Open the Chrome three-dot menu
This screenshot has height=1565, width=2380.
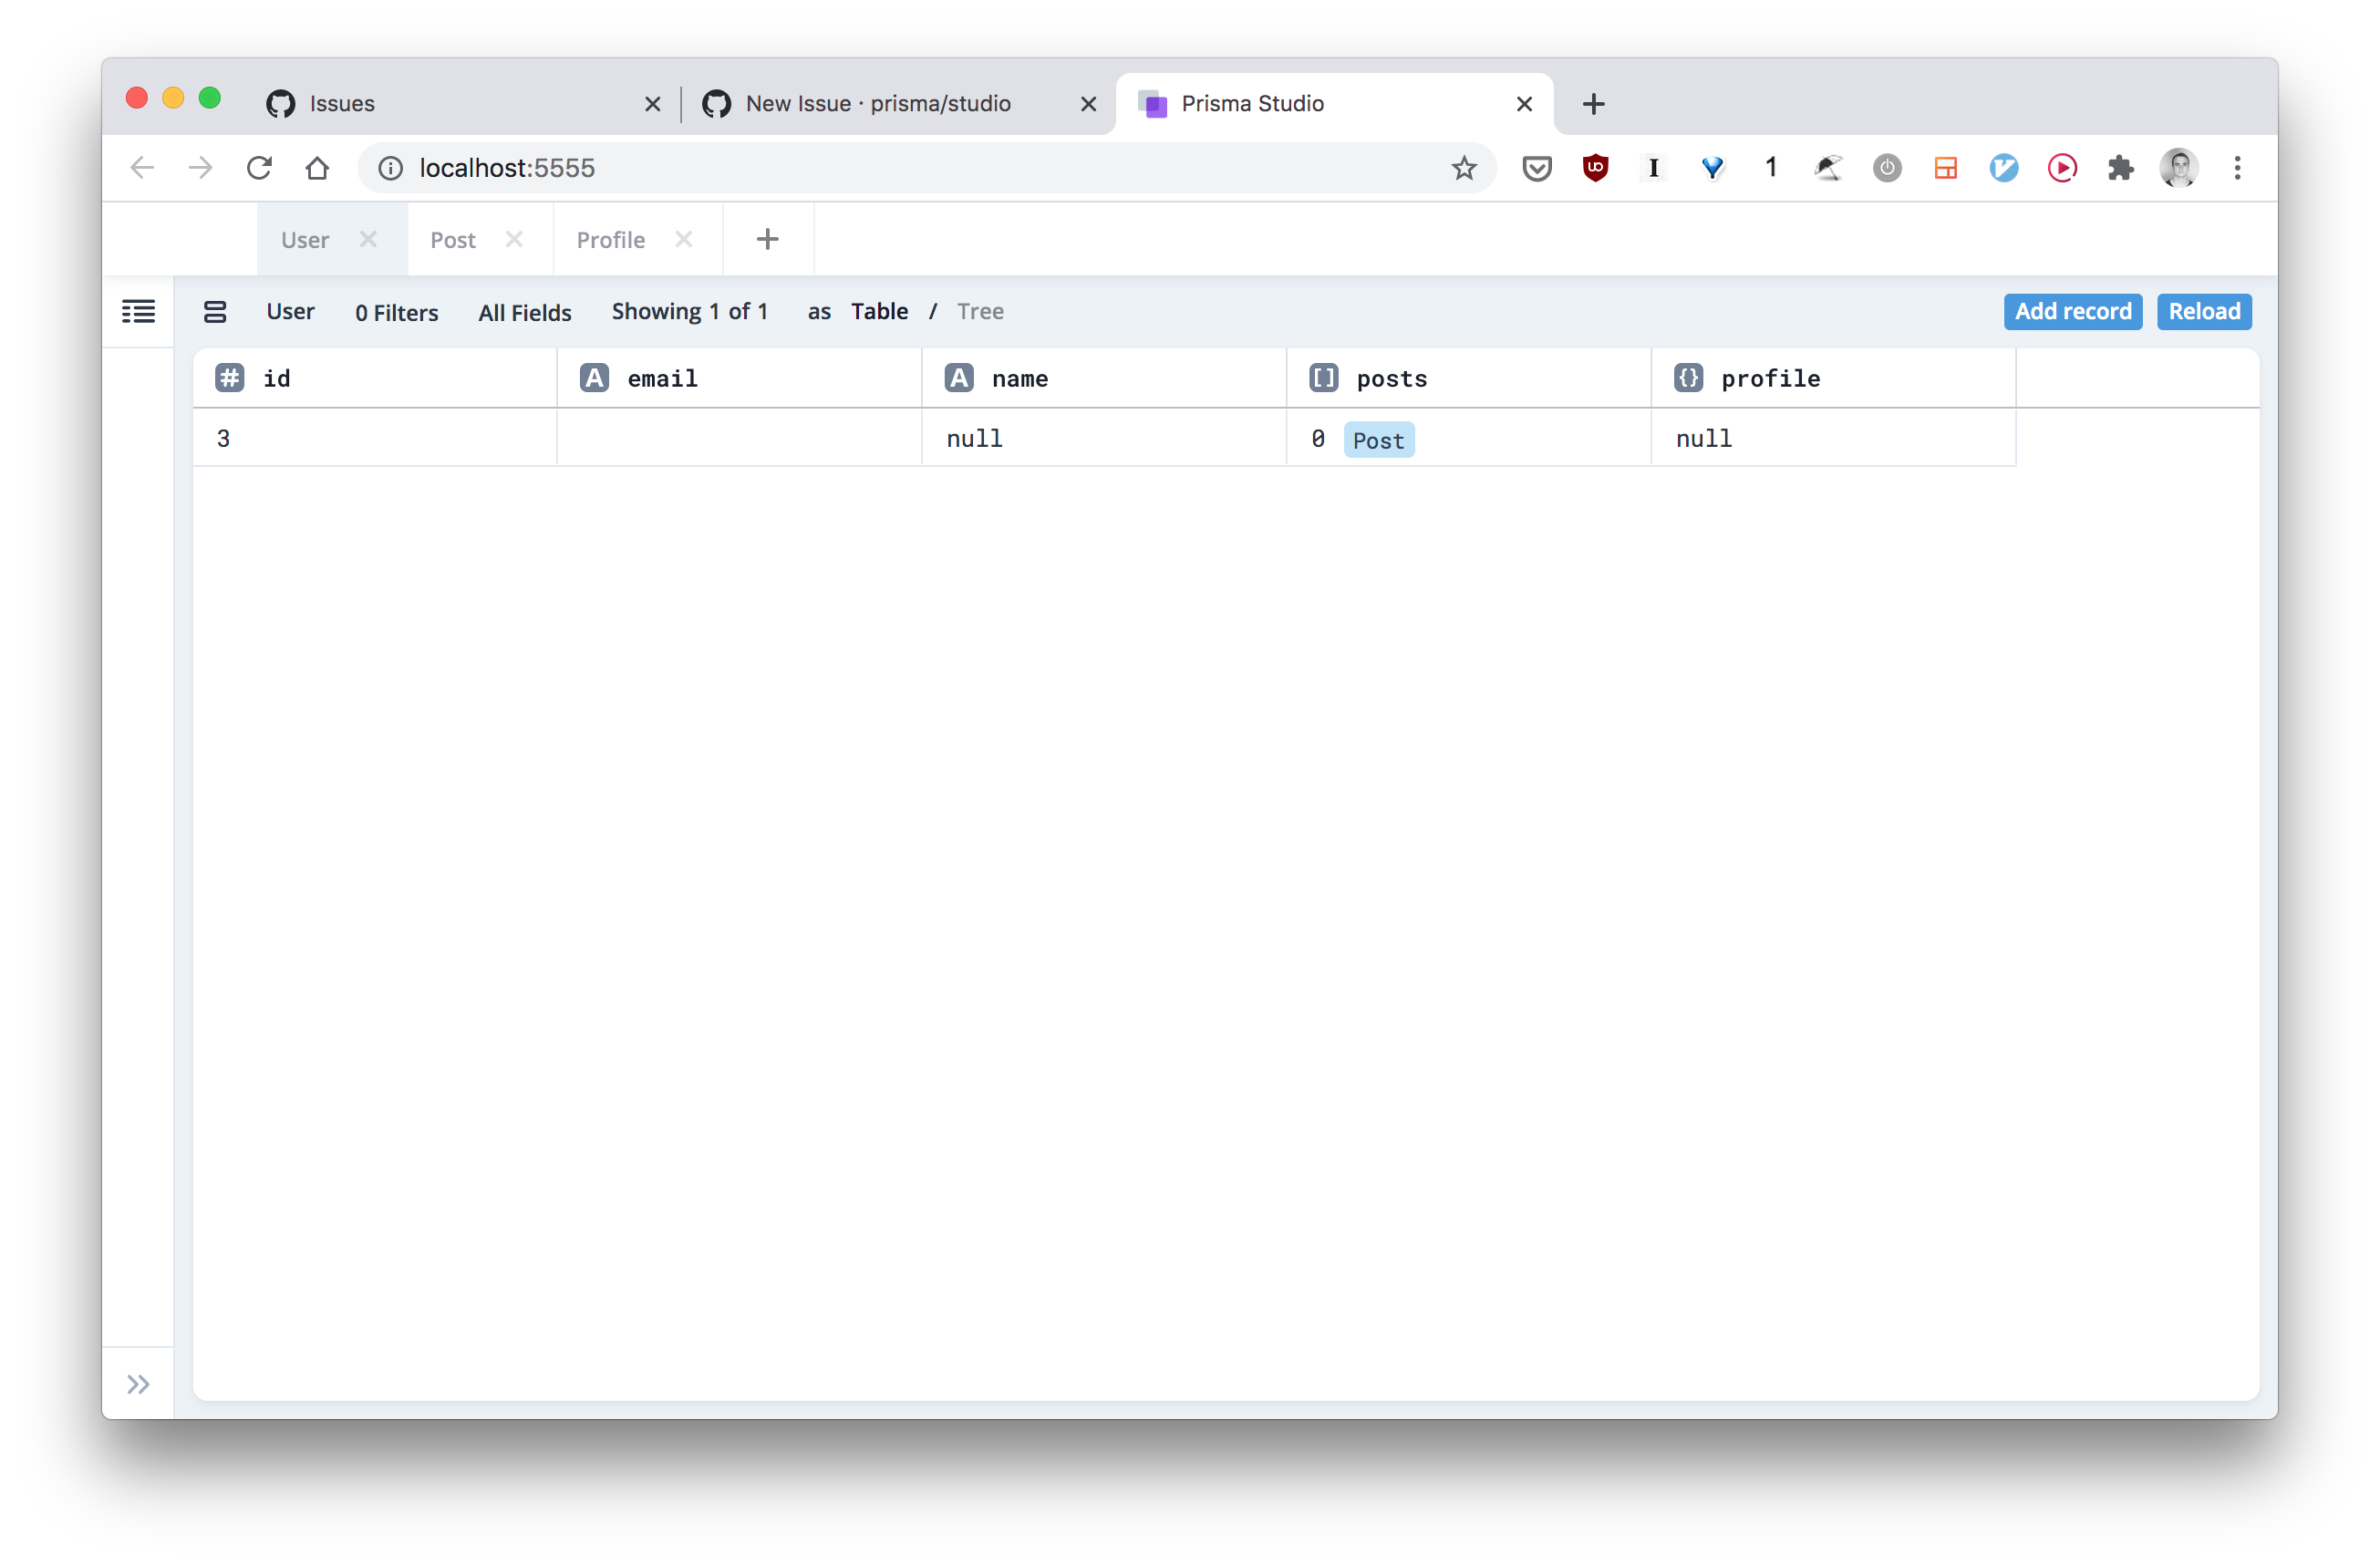pyautogui.click(x=2238, y=168)
